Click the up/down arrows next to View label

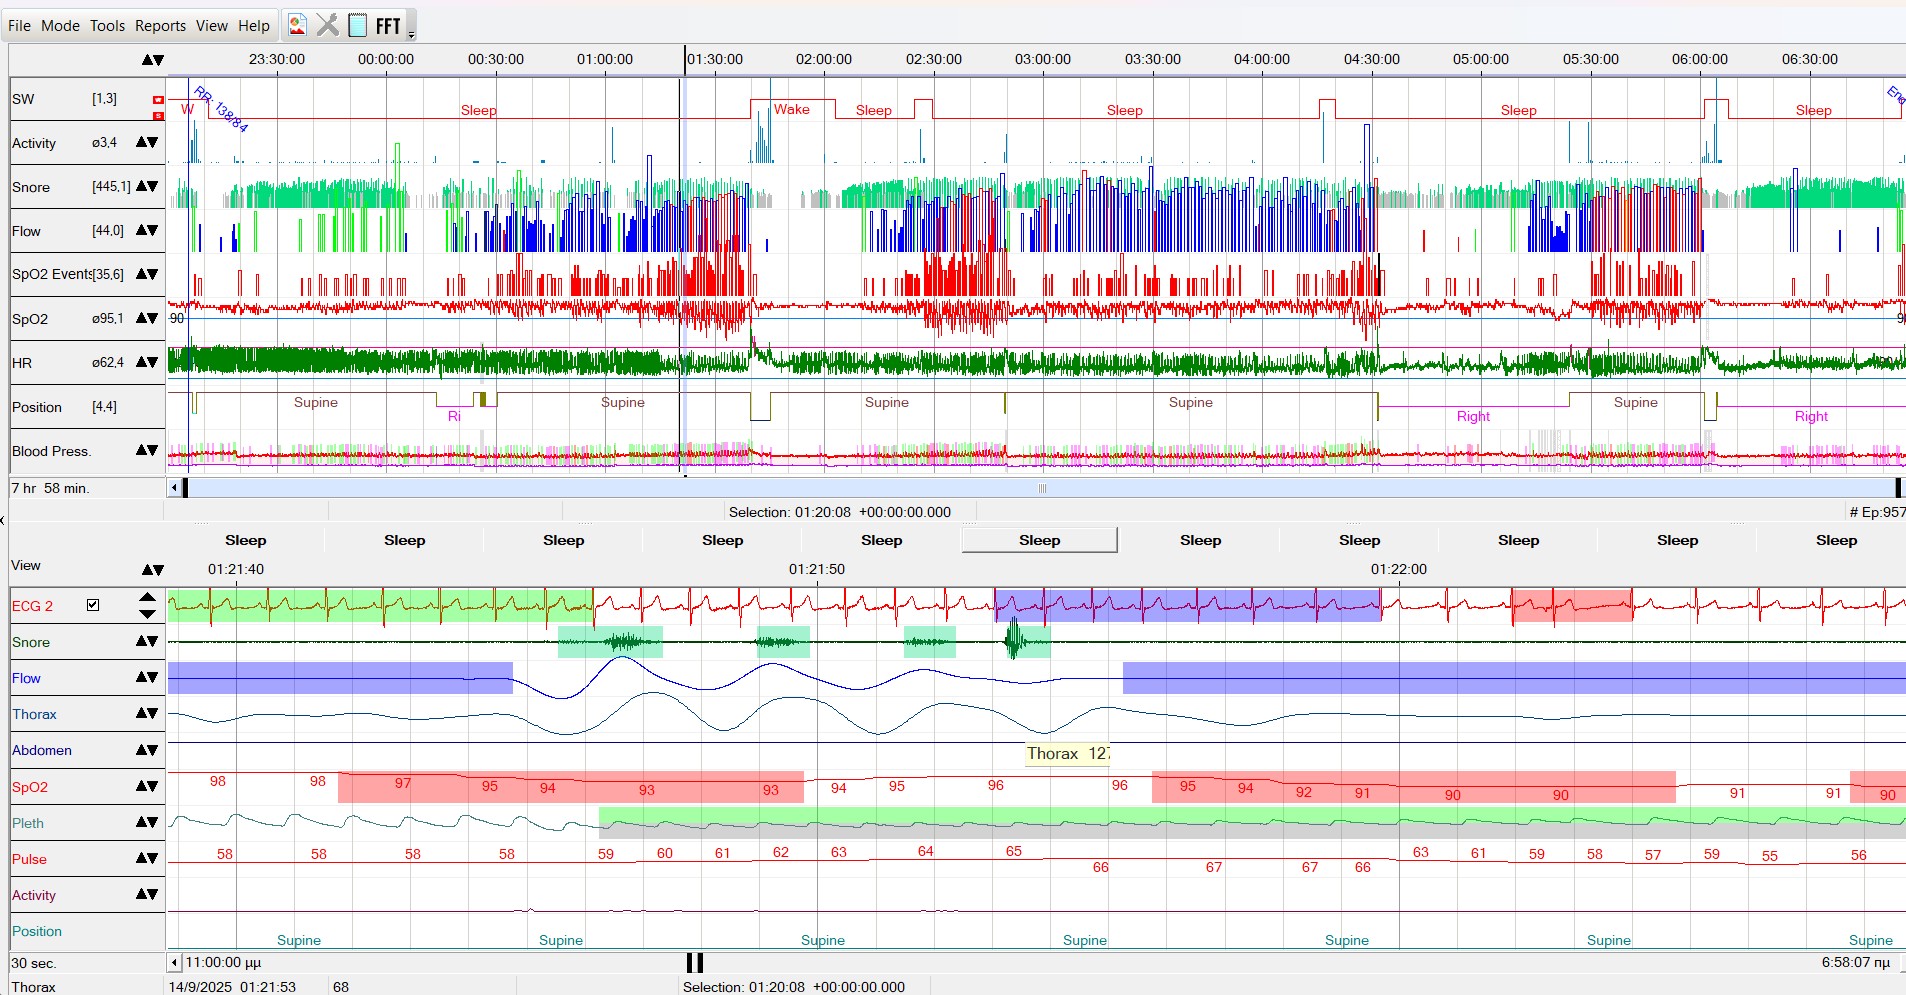(152, 569)
